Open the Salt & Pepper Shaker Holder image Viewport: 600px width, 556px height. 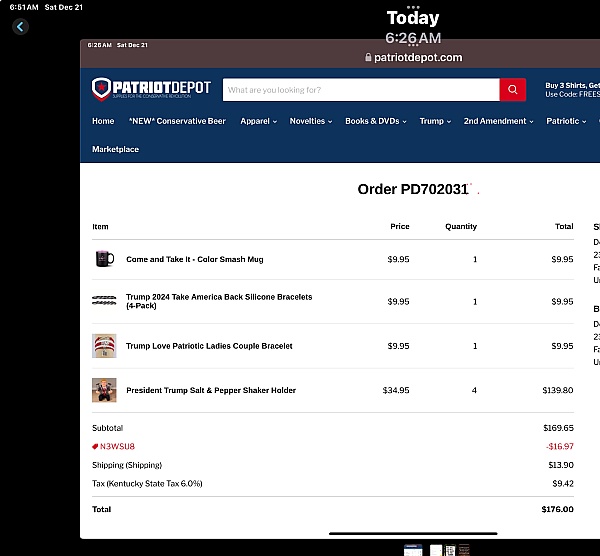[104, 390]
